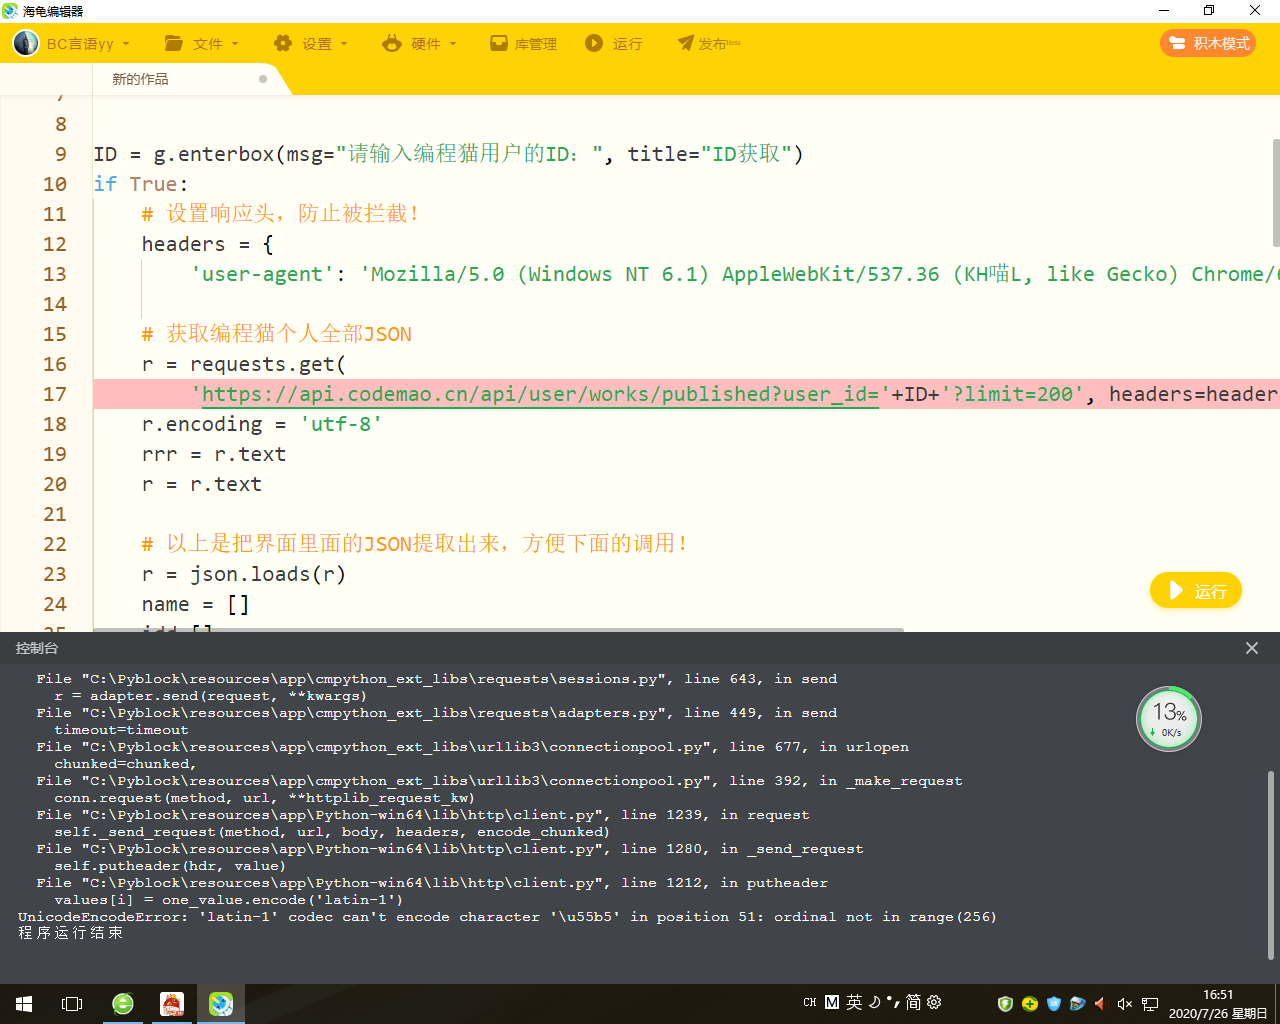Open Task View on the taskbar
The height and width of the screenshot is (1024, 1280).
72,1003
